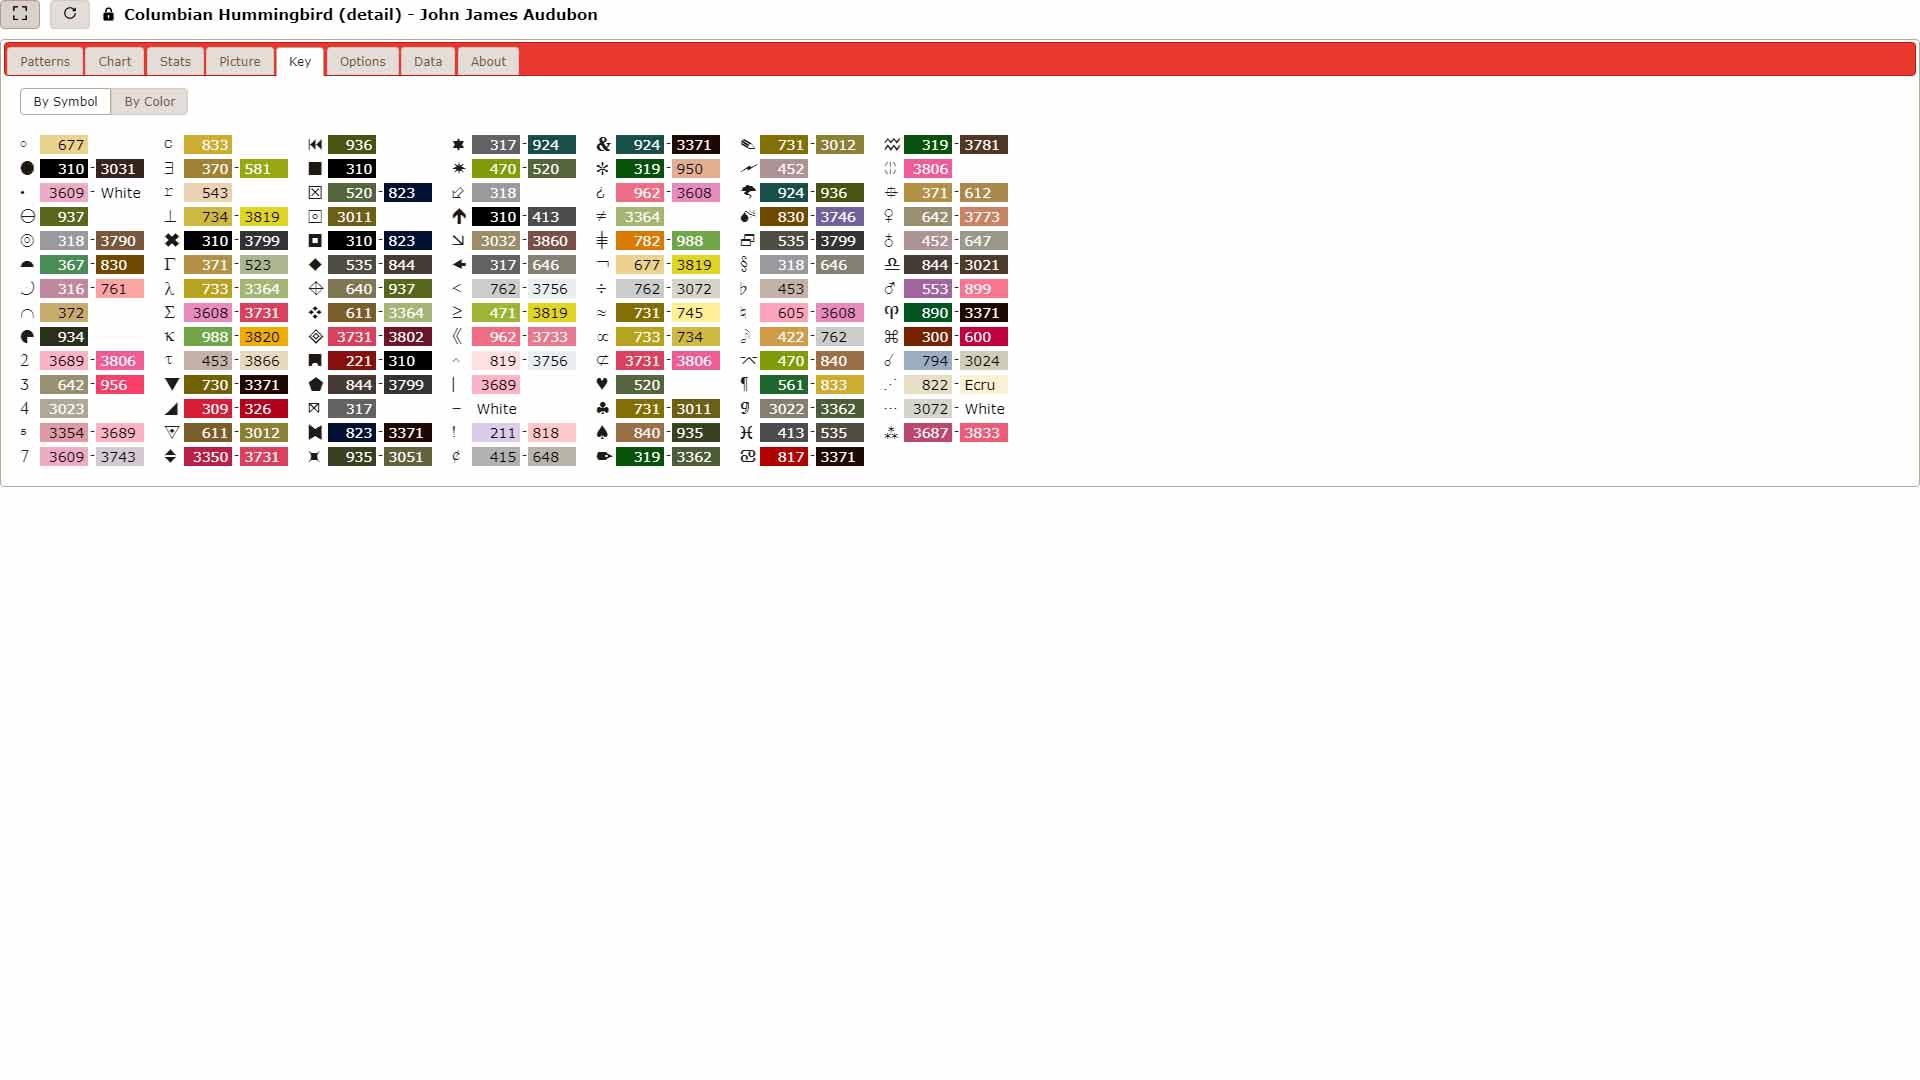
Task: Open the About tab
Action: click(488, 61)
